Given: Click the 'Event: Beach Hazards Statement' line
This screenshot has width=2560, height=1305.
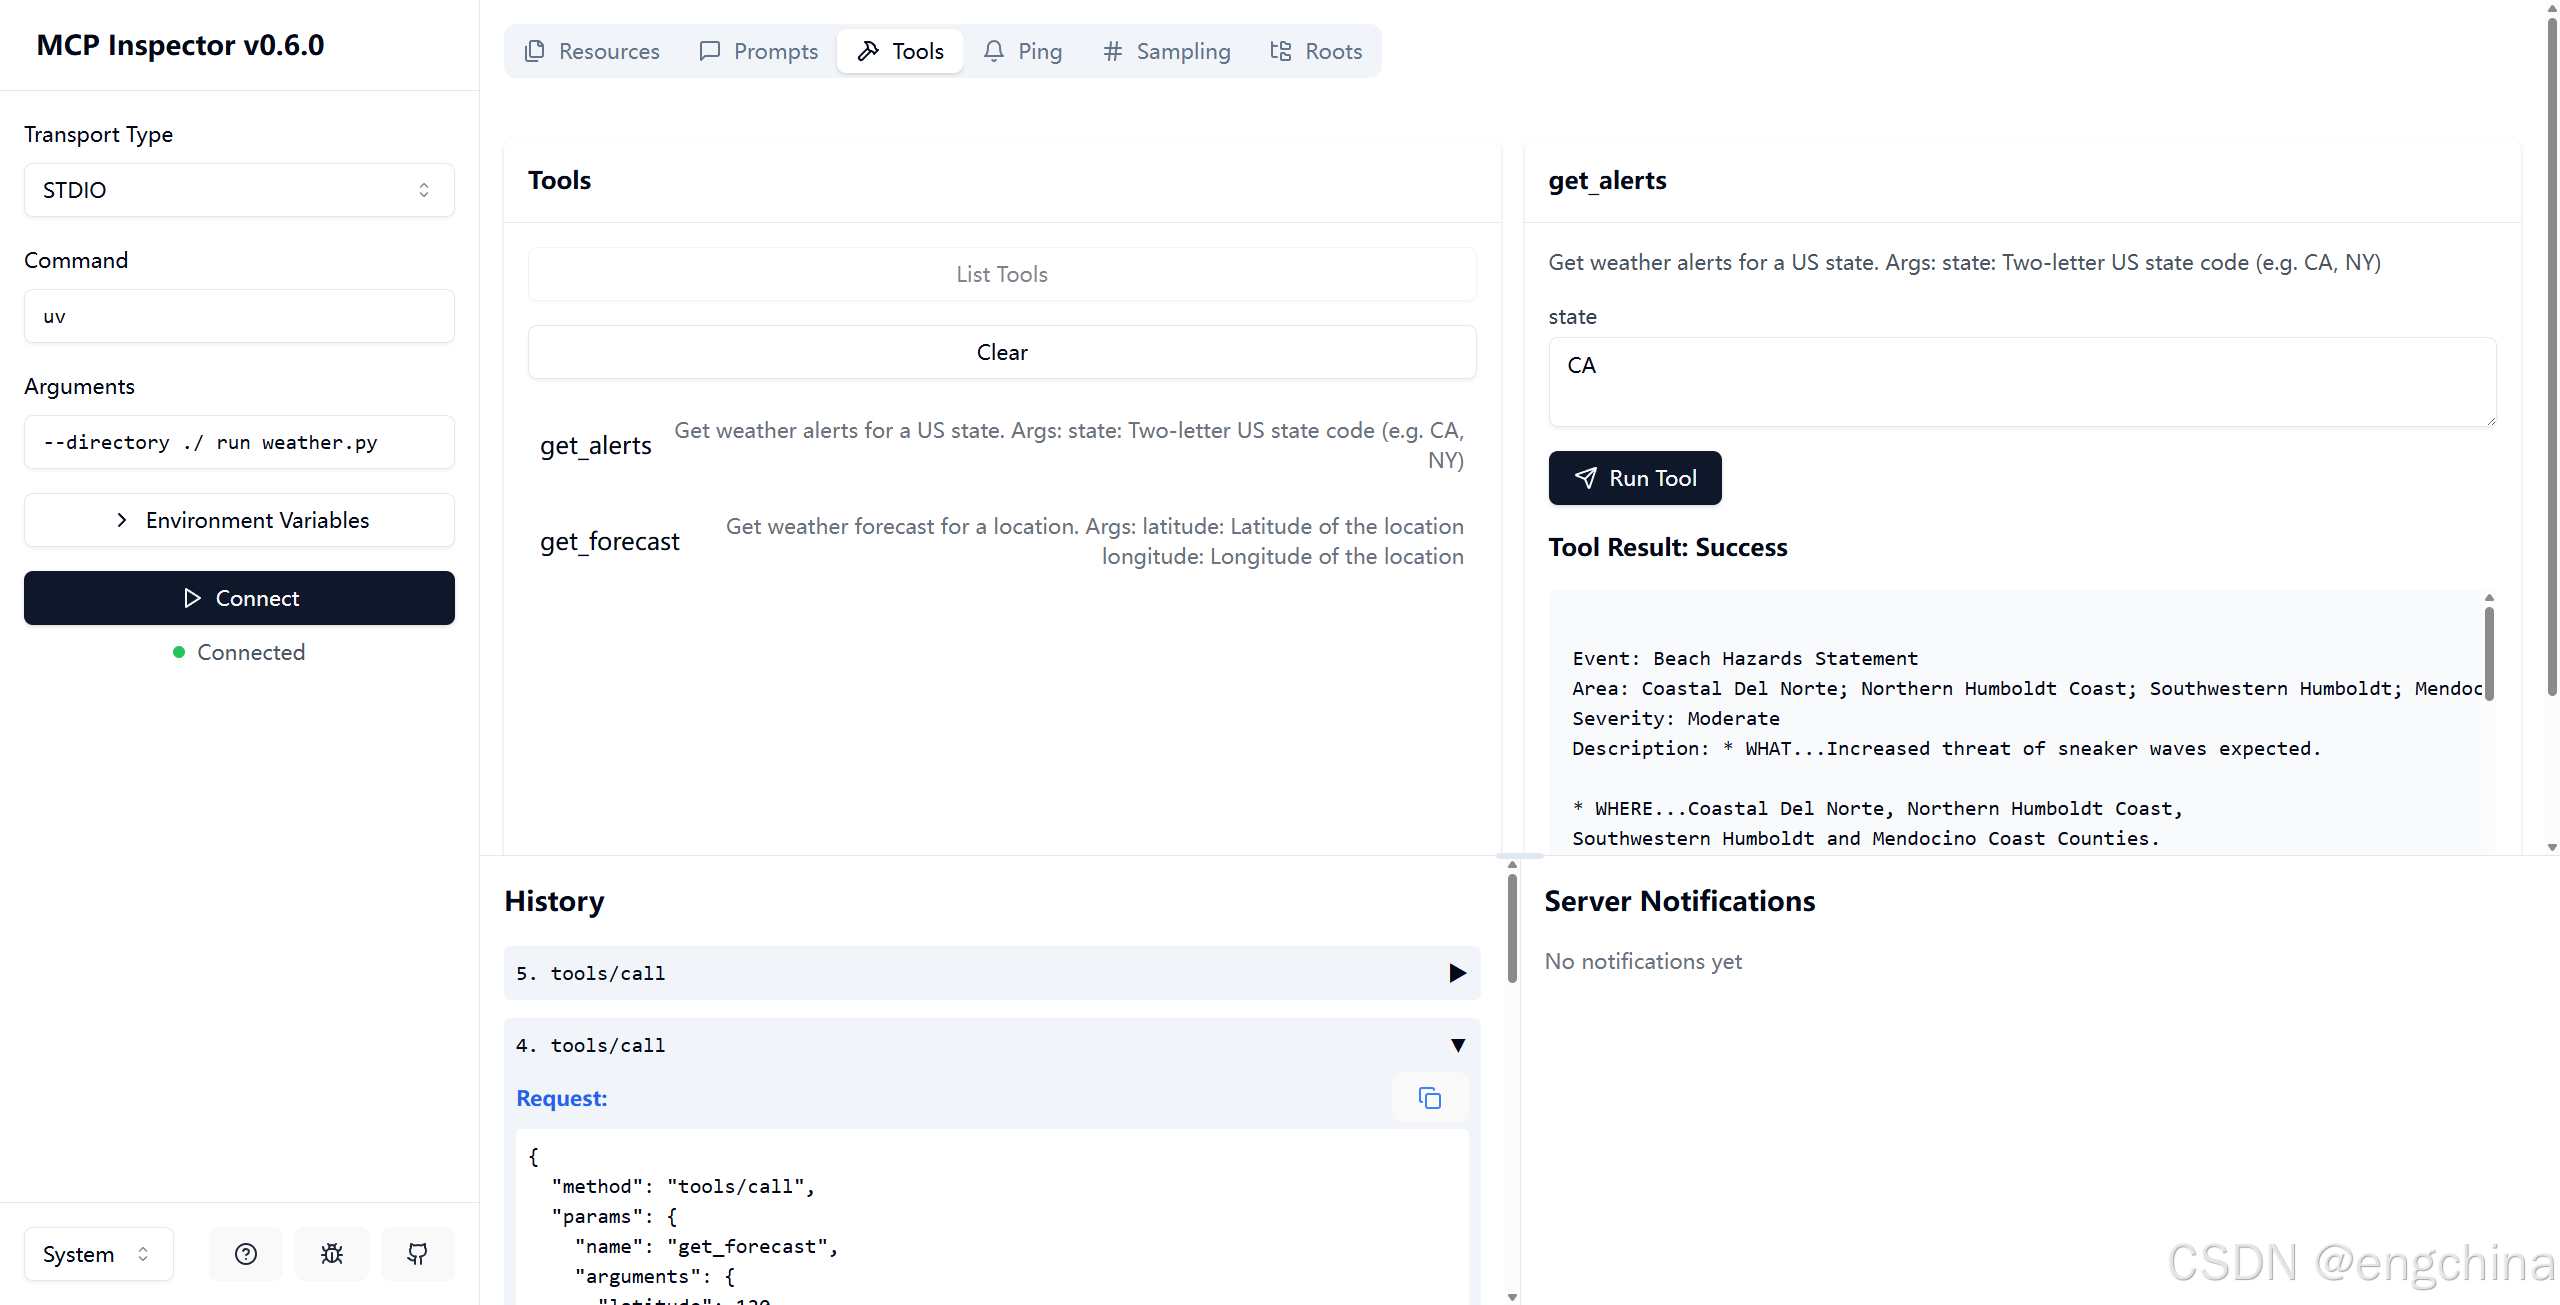Looking at the screenshot, I should (1745, 658).
